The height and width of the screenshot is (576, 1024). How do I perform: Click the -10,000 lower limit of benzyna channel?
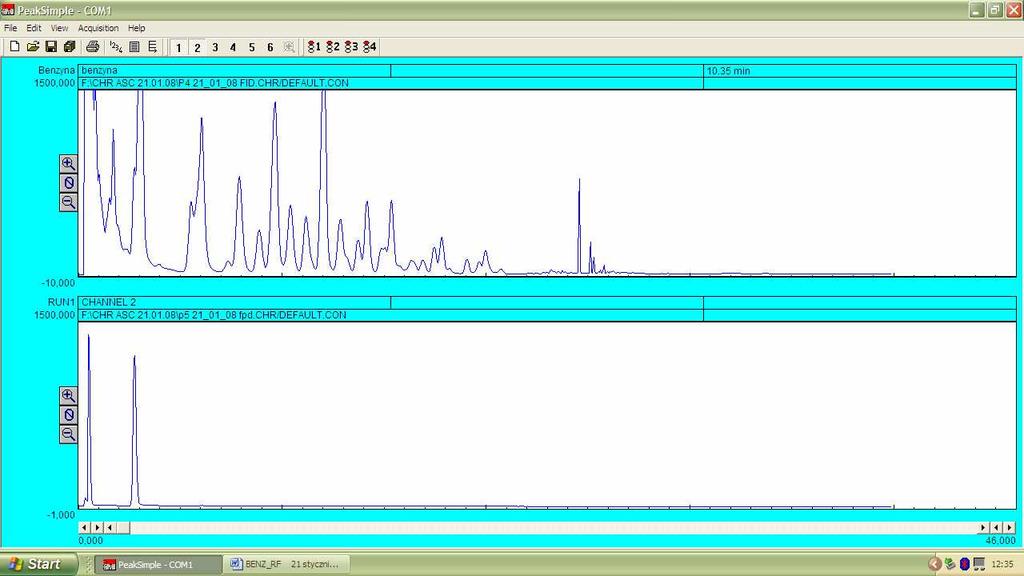click(59, 283)
